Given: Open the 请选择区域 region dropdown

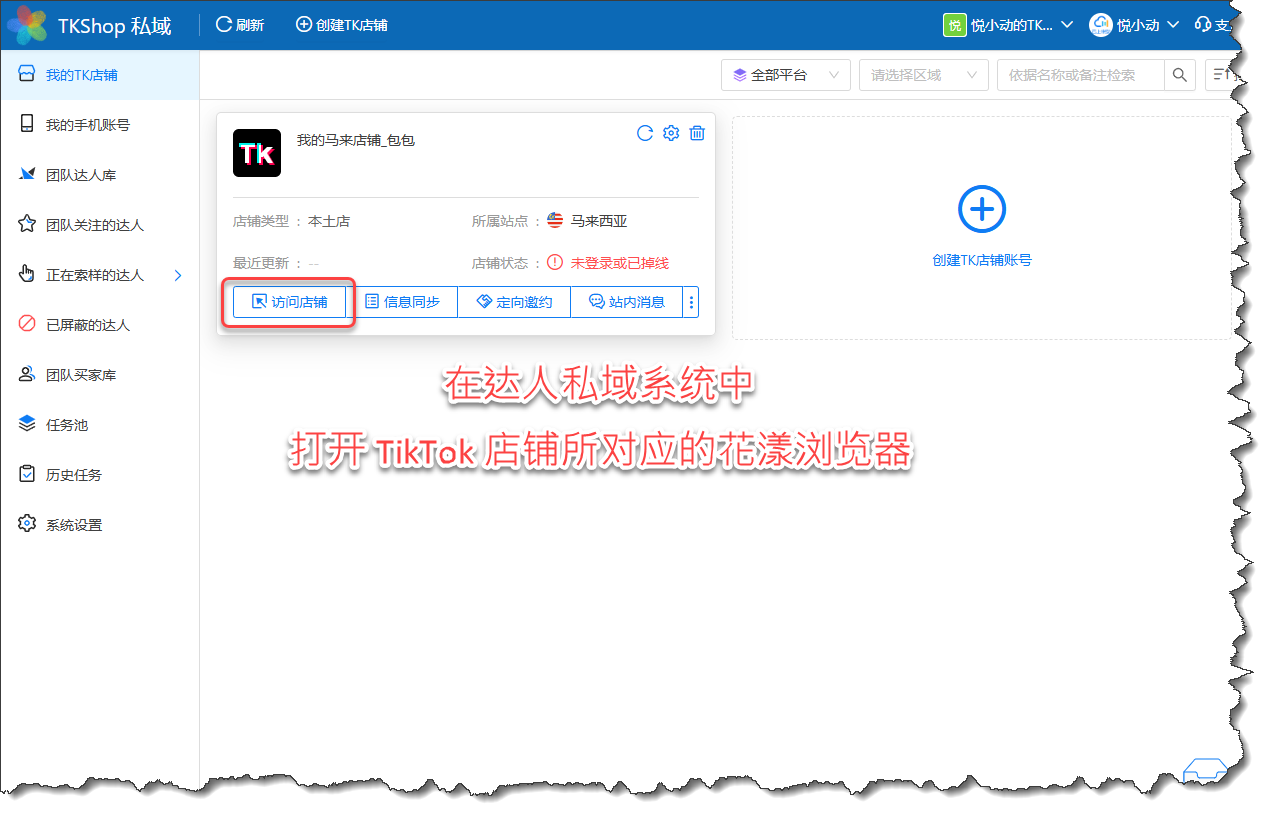Looking at the screenshot, I should pyautogui.click(x=924, y=75).
